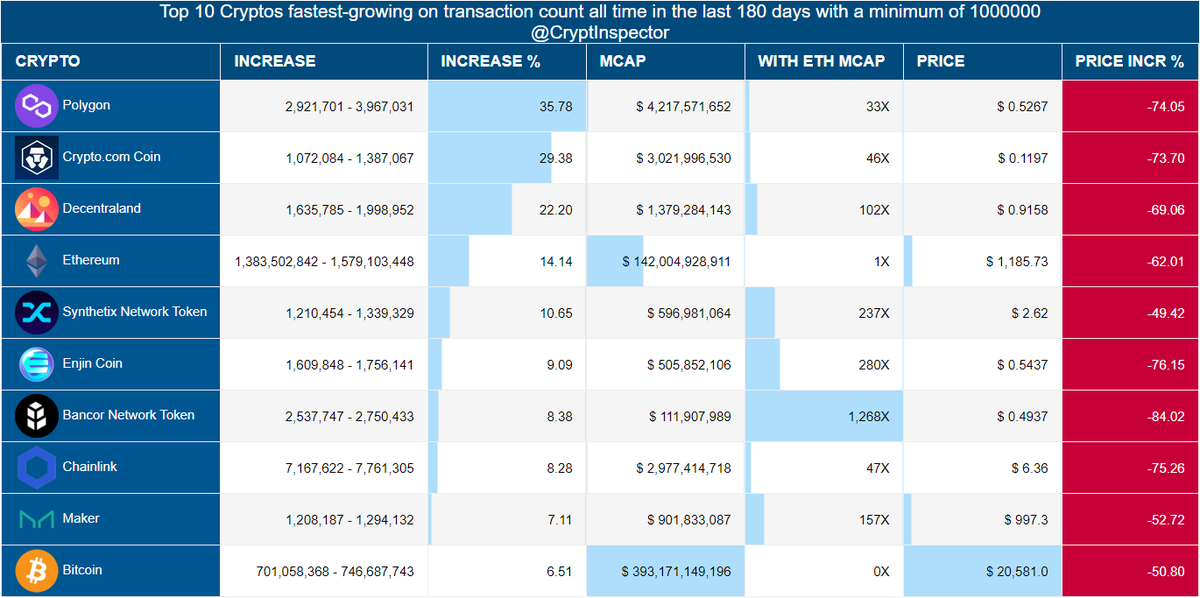Click the Synthetix Network Token logo
Viewport: 1200px width, 598px height.
click(37, 312)
